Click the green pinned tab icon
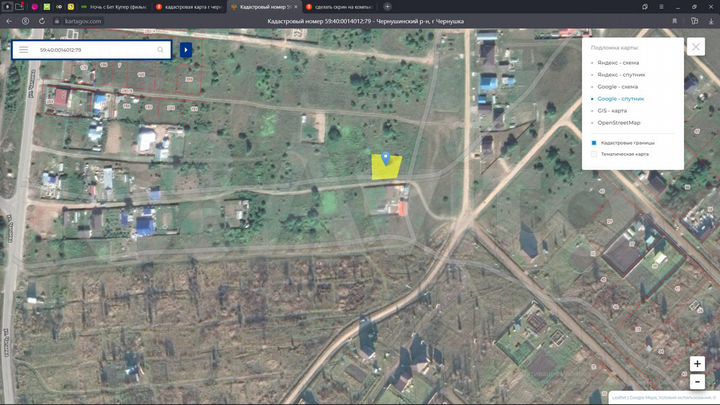The image size is (720, 405). [47, 7]
